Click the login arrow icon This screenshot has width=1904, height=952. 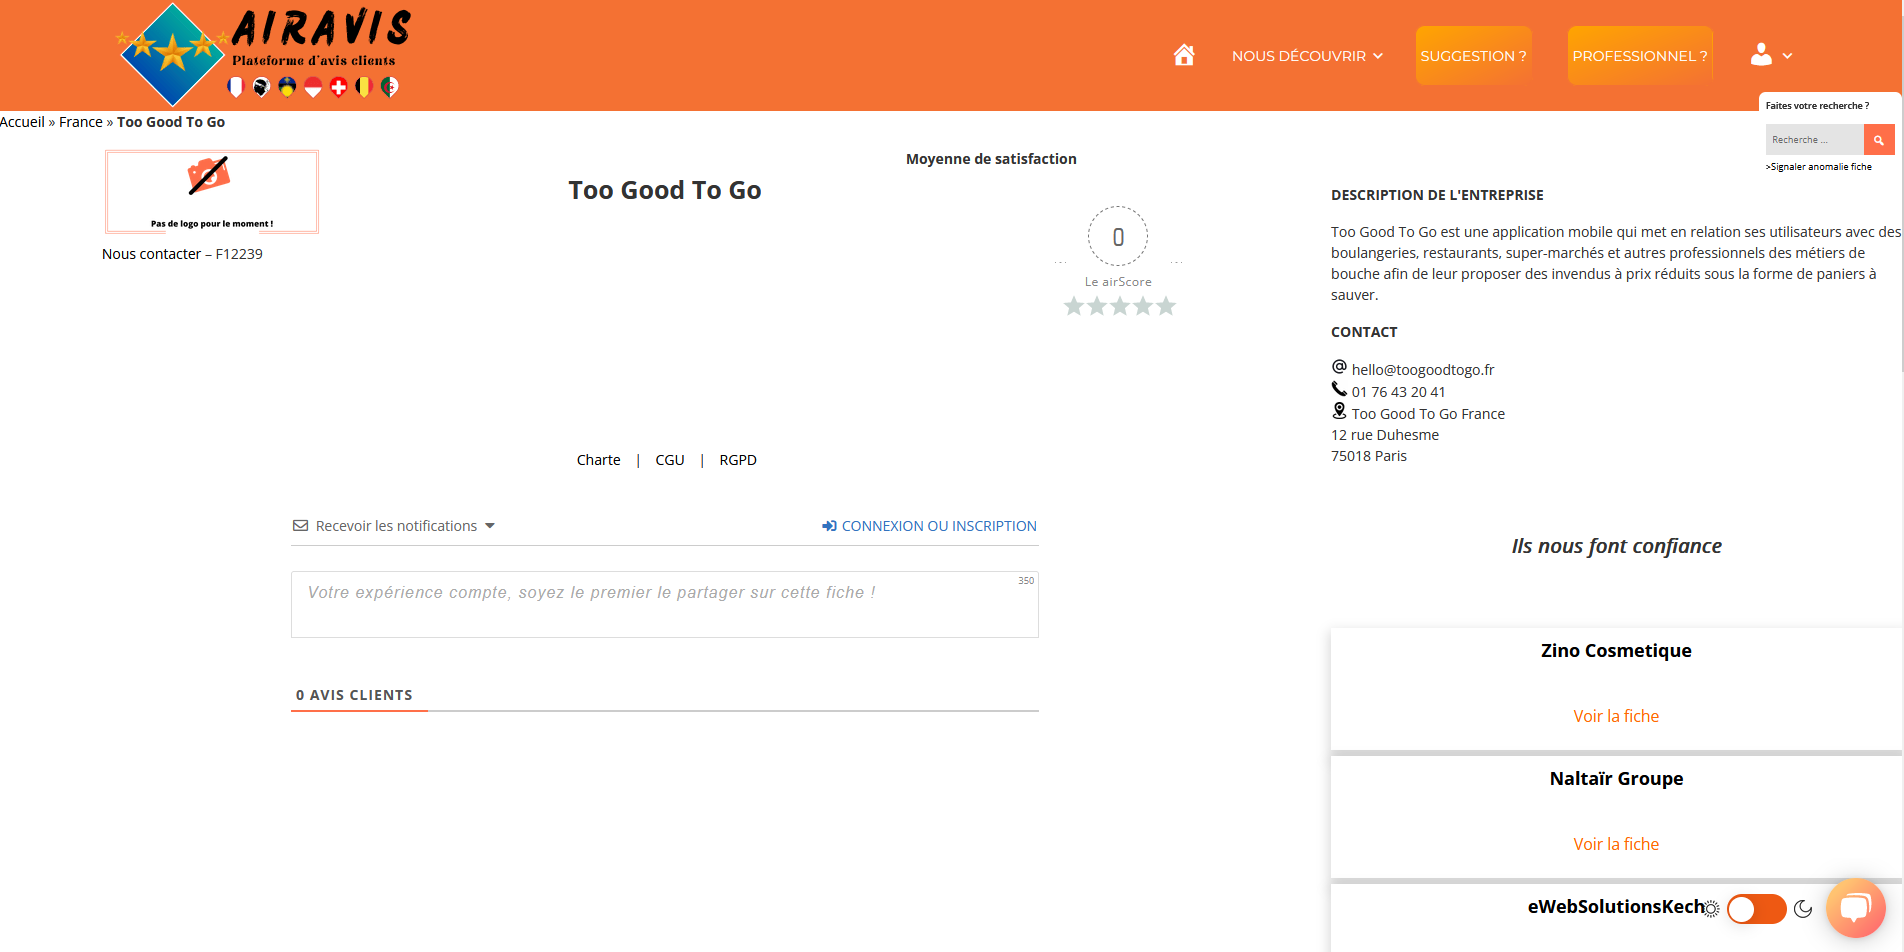pos(829,526)
